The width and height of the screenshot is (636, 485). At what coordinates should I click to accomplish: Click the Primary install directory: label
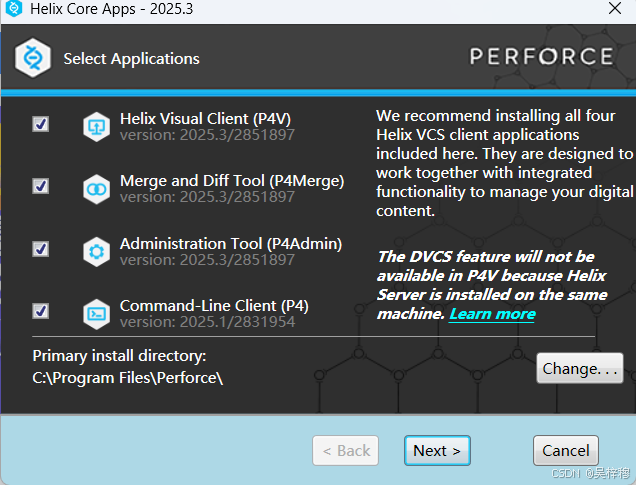tap(119, 356)
